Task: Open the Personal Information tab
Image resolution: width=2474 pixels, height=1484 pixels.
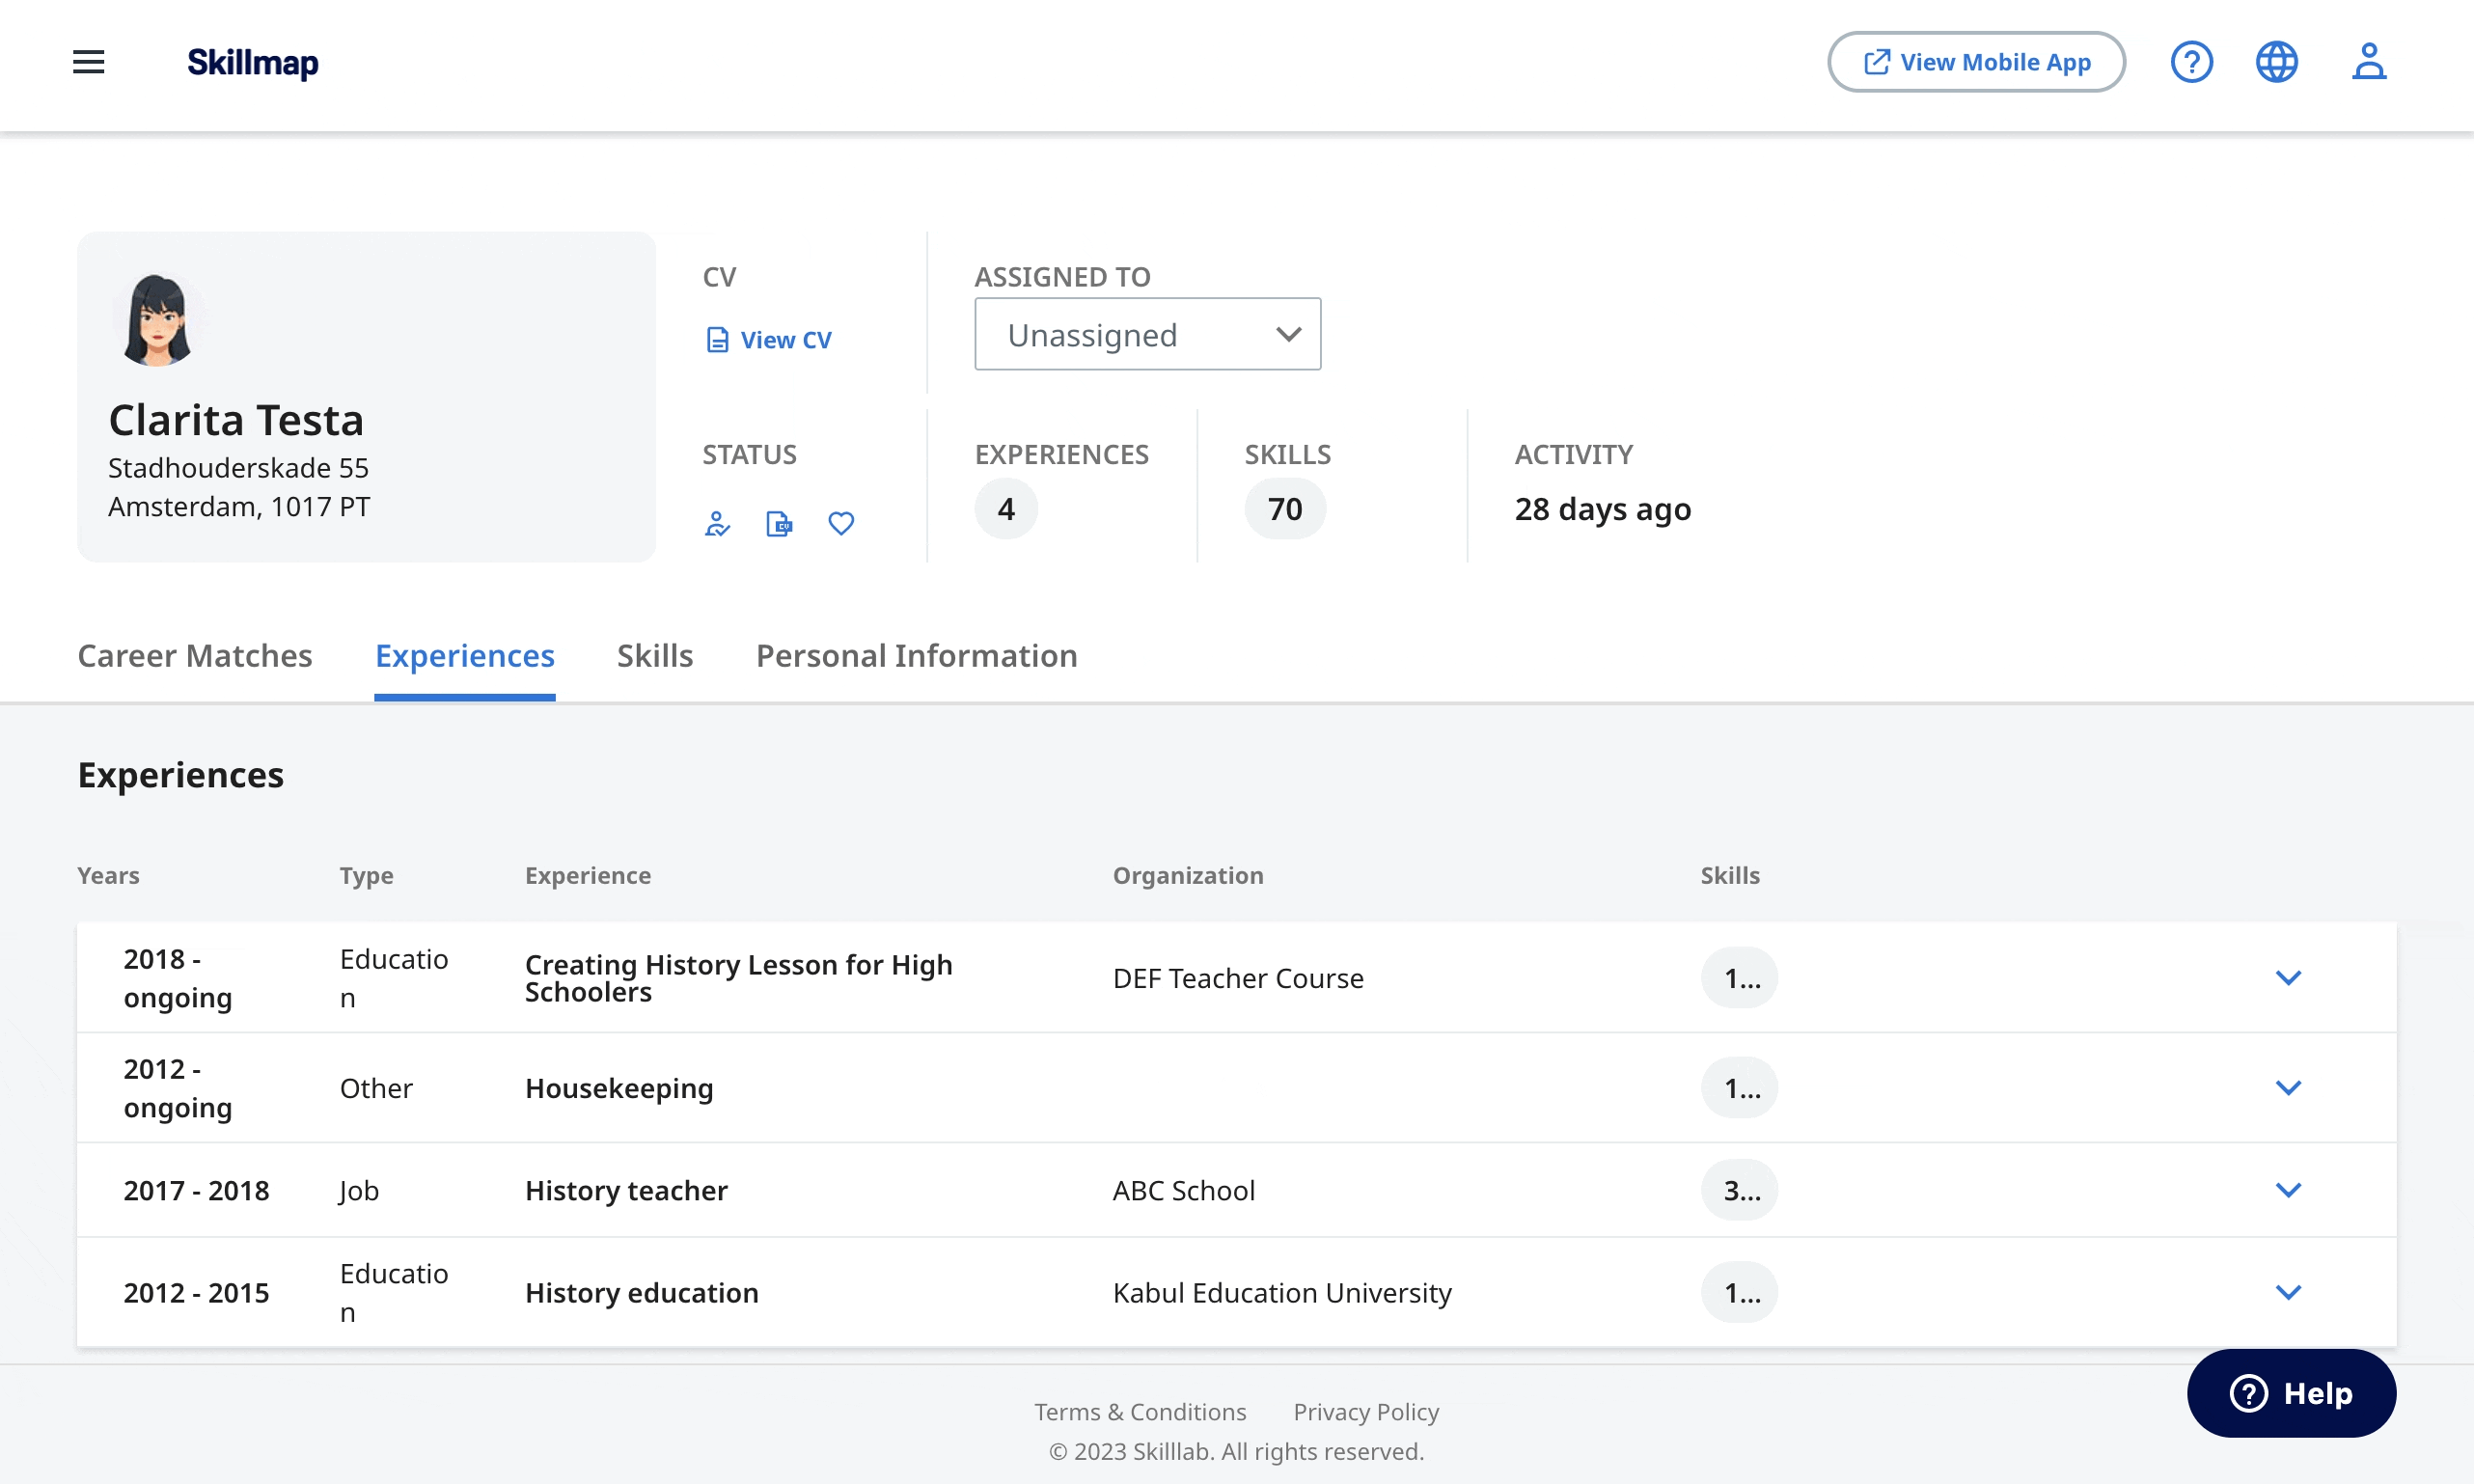Action: point(917,656)
